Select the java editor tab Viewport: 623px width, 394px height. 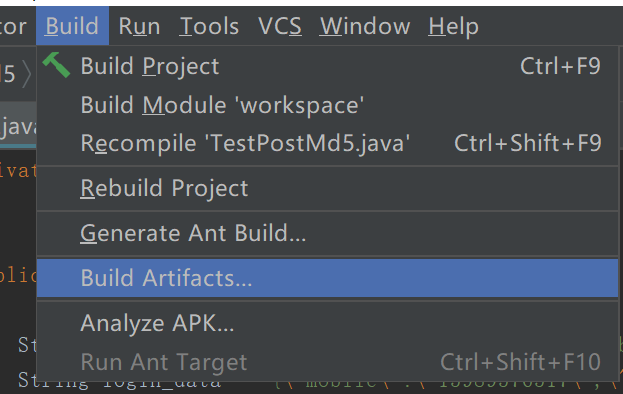coord(18,126)
